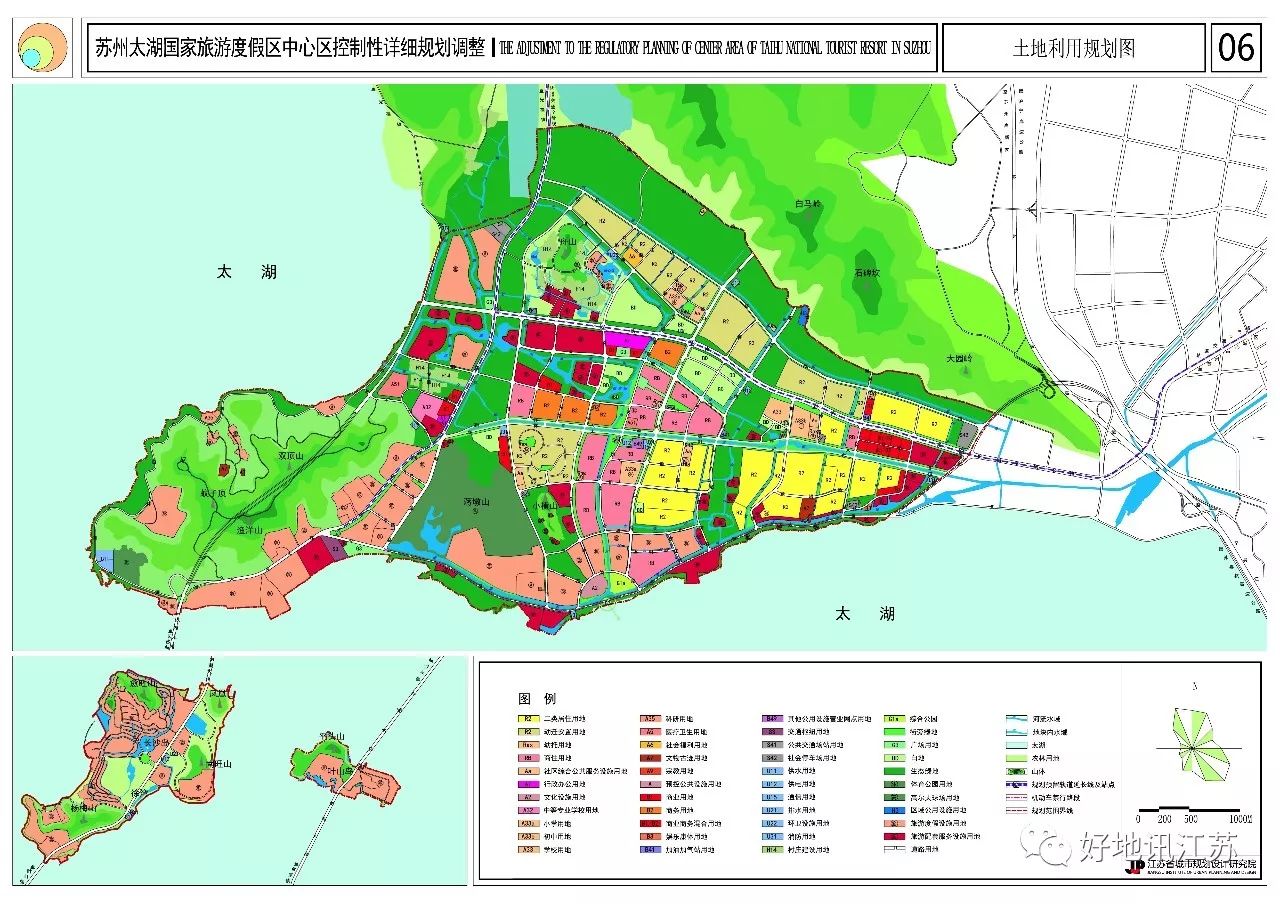Screen dimensions: 1280x904
Task: Click the circular planning logo beside the title
Action: 42,47
